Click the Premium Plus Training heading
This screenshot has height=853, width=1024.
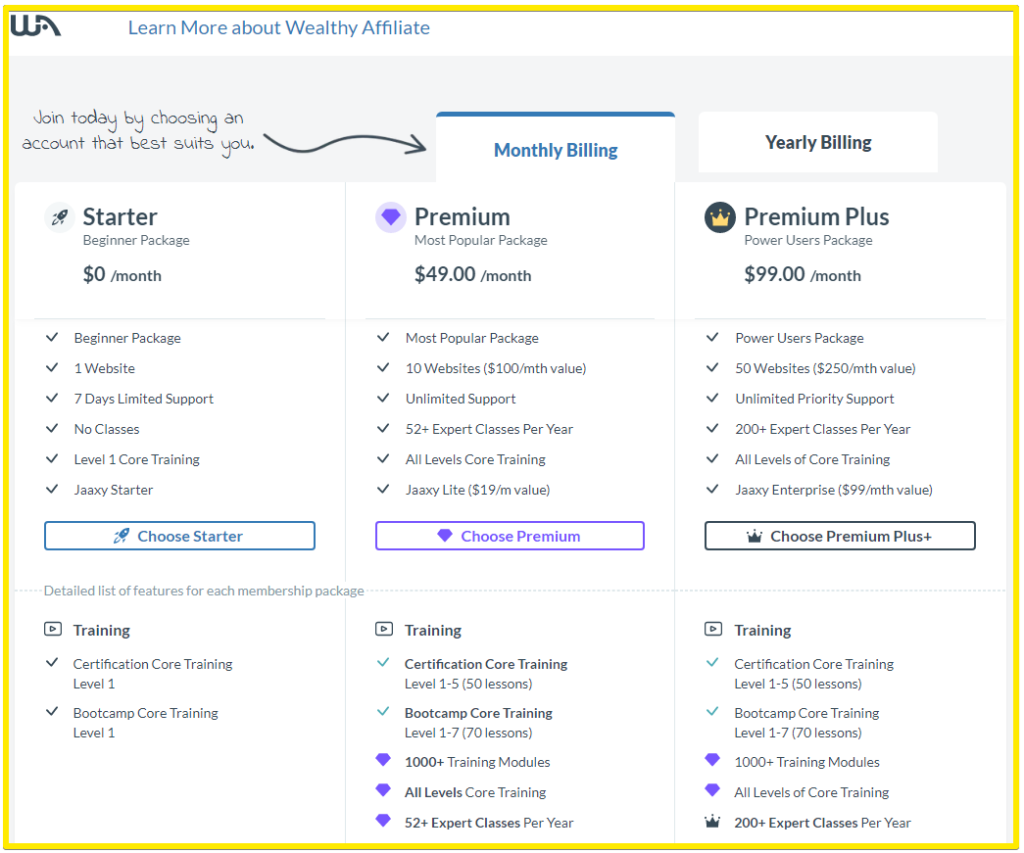click(763, 630)
